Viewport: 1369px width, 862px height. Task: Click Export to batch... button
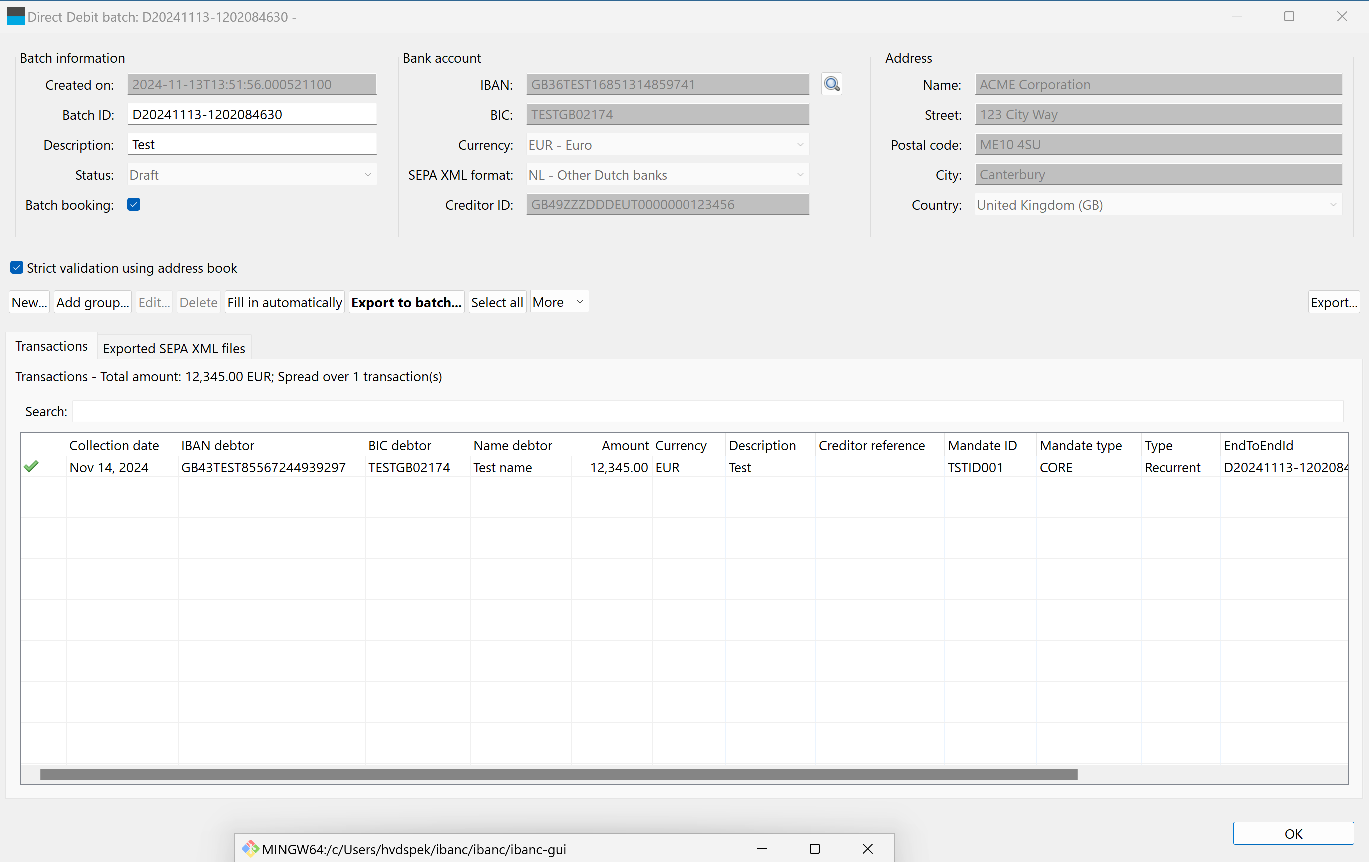point(406,302)
